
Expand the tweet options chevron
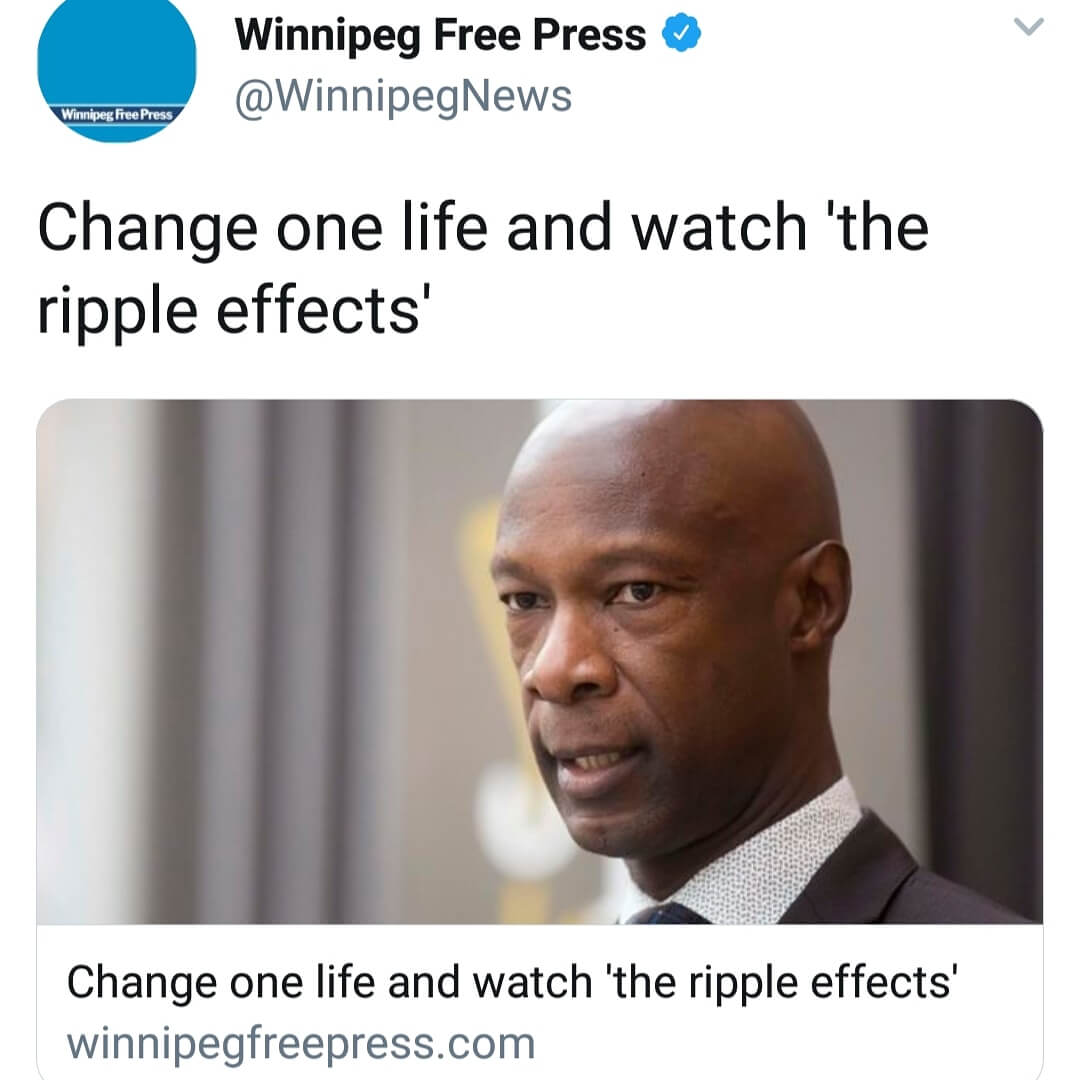(1029, 27)
